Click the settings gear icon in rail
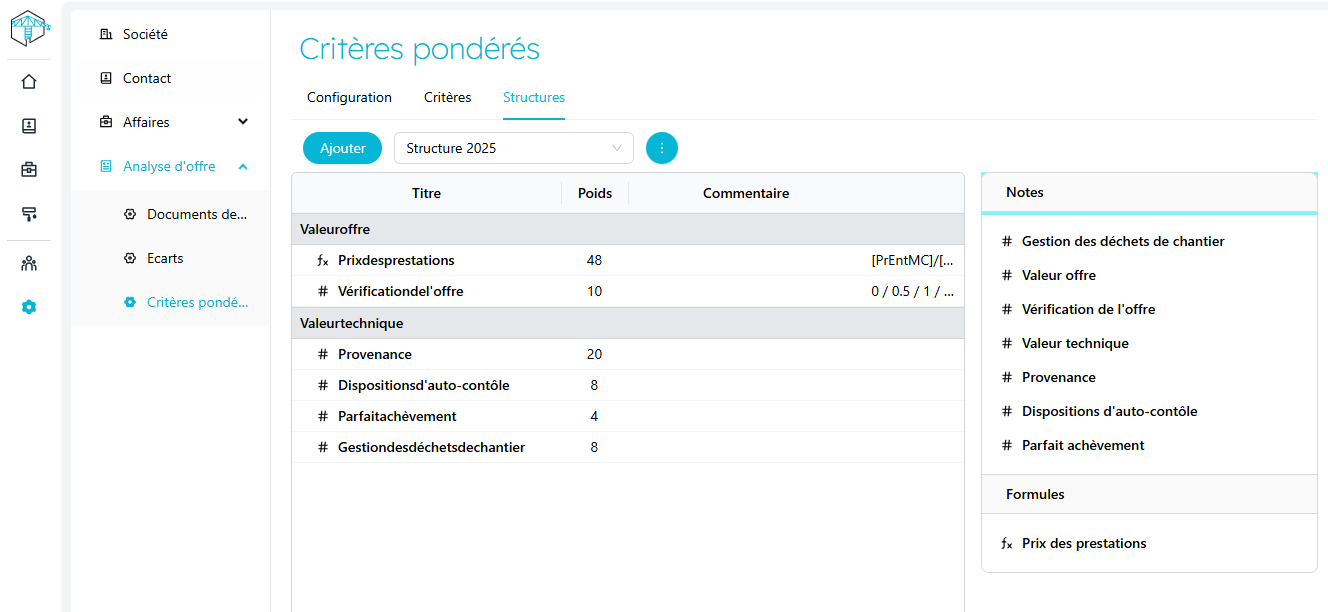The height and width of the screenshot is (612, 1328). (29, 307)
